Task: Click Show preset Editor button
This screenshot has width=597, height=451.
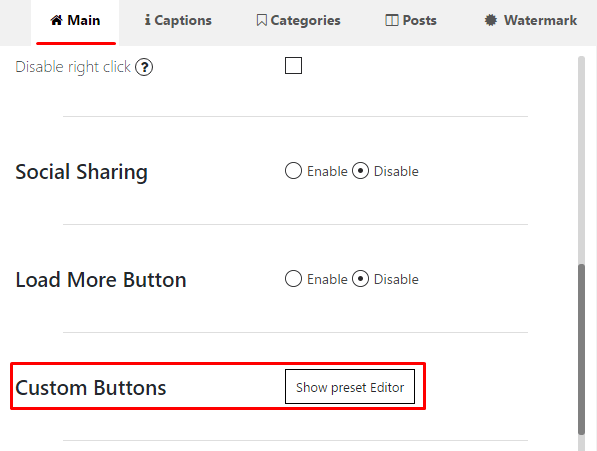Action: pos(350,387)
